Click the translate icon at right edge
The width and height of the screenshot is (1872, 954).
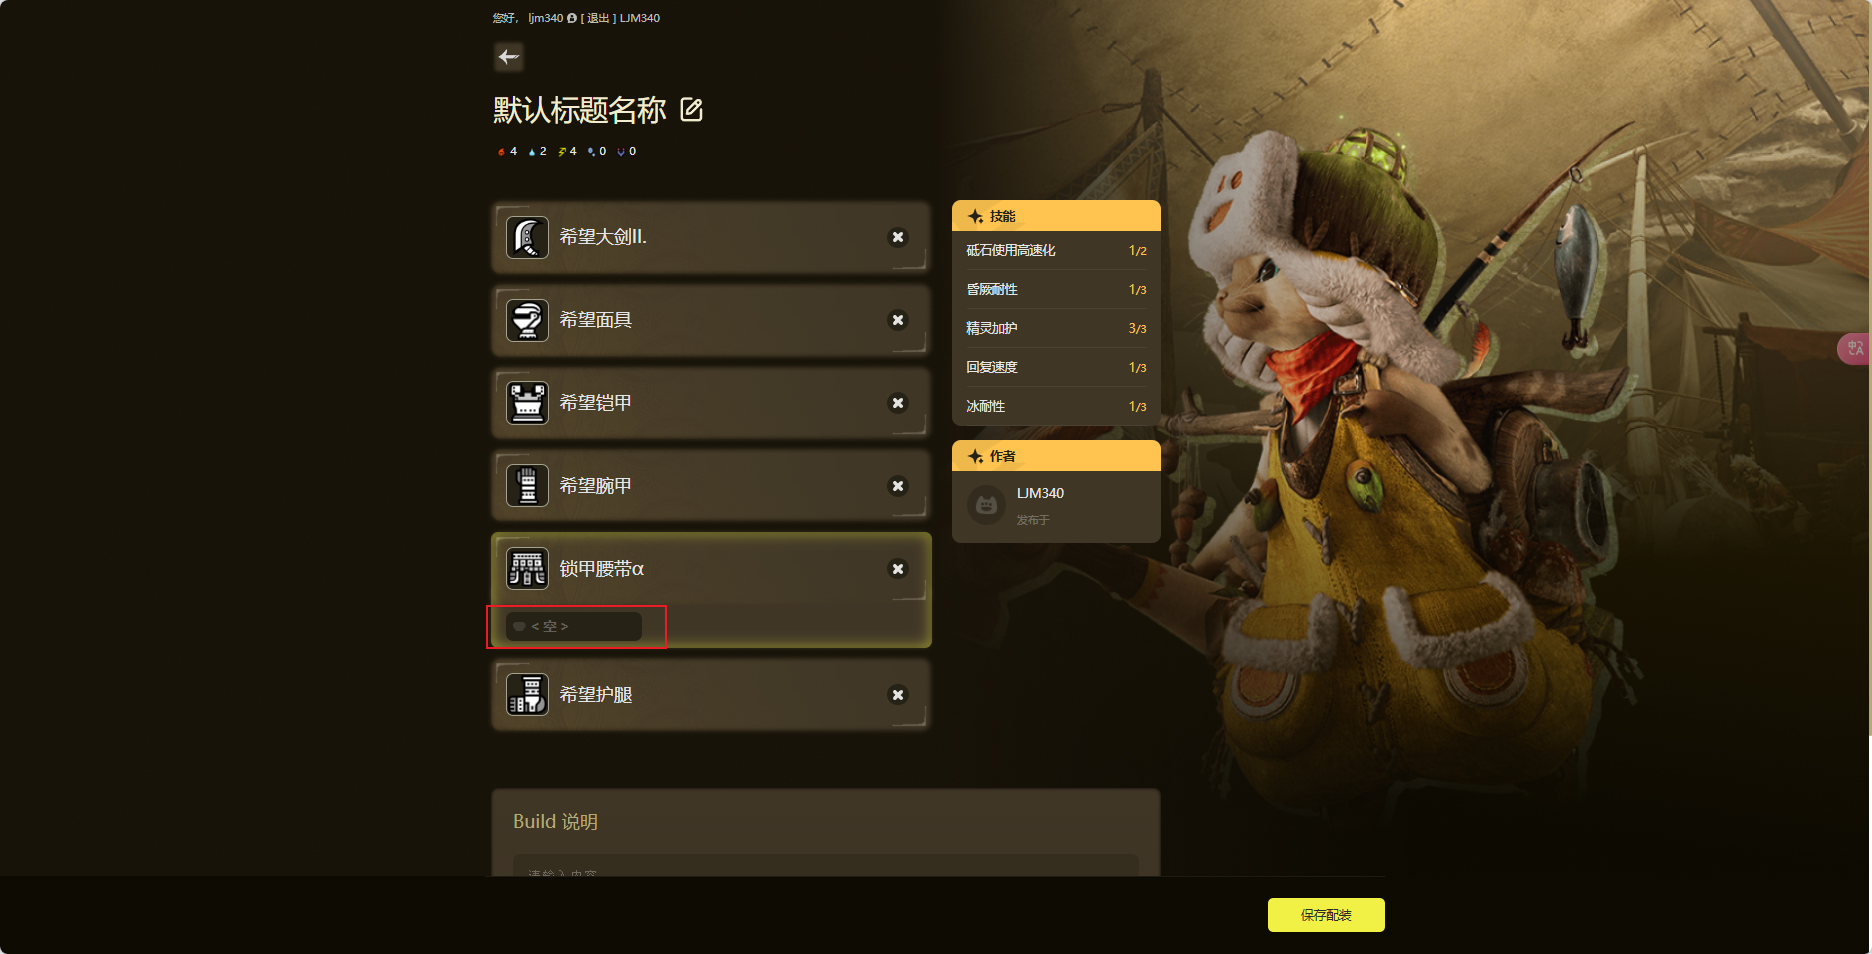(1855, 349)
